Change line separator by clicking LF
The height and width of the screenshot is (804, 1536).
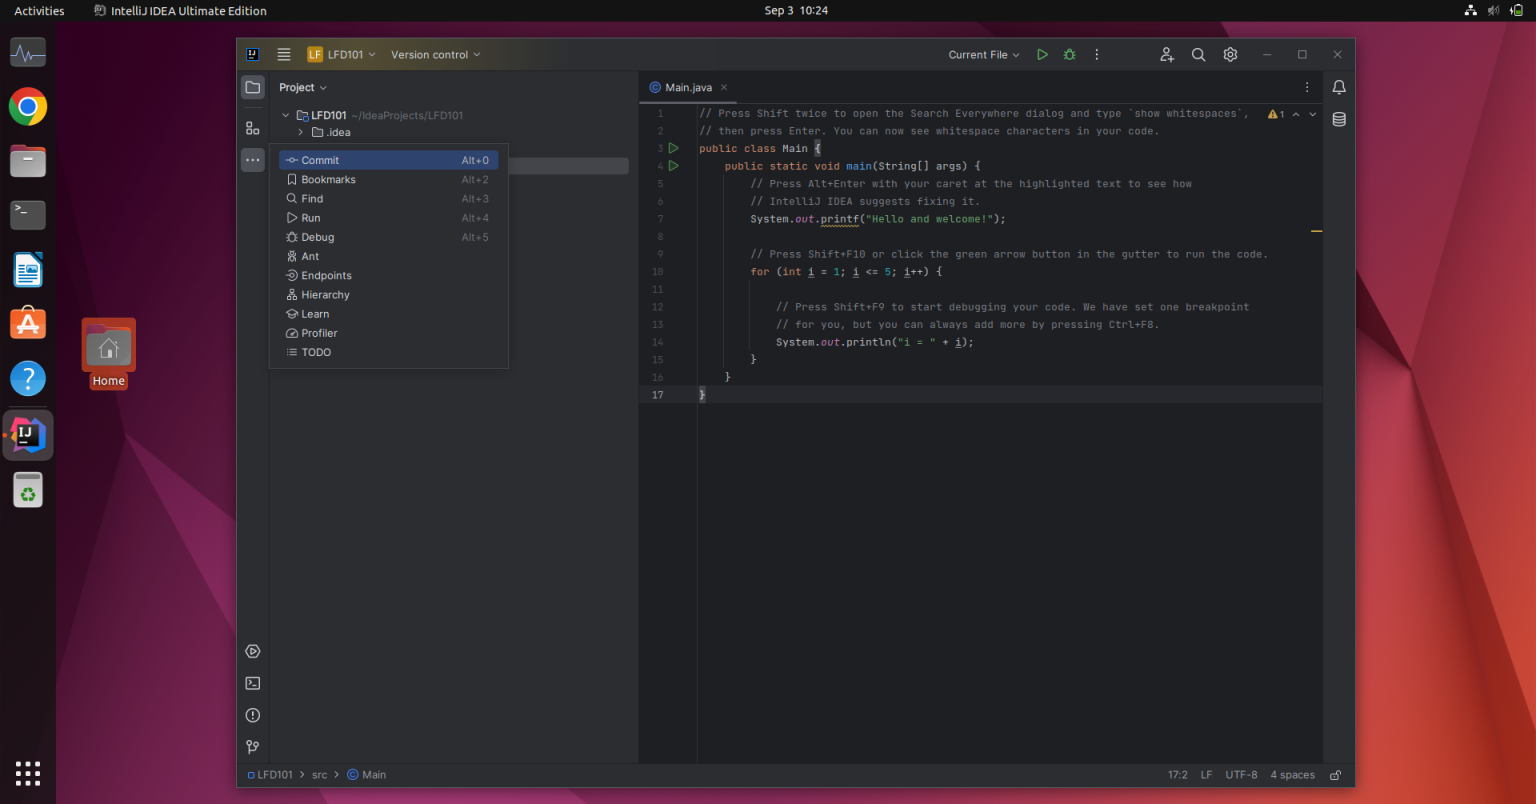click(x=1206, y=774)
